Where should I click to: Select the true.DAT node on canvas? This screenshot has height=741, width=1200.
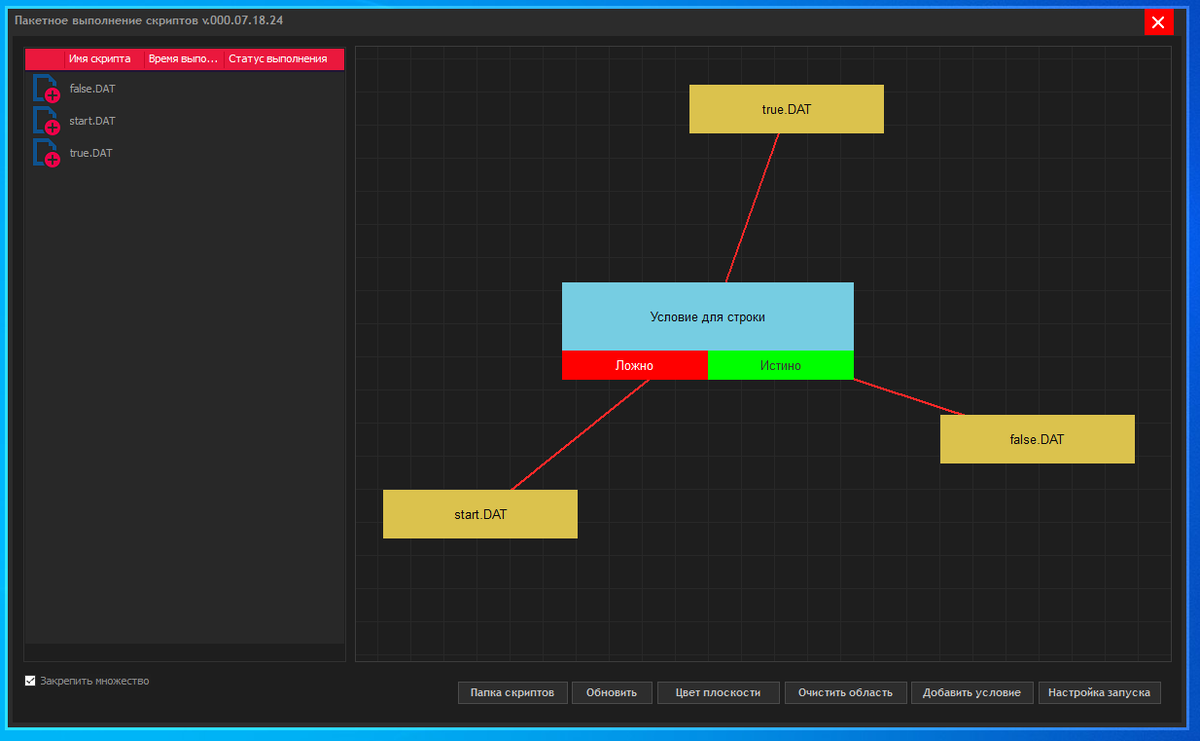pos(786,109)
